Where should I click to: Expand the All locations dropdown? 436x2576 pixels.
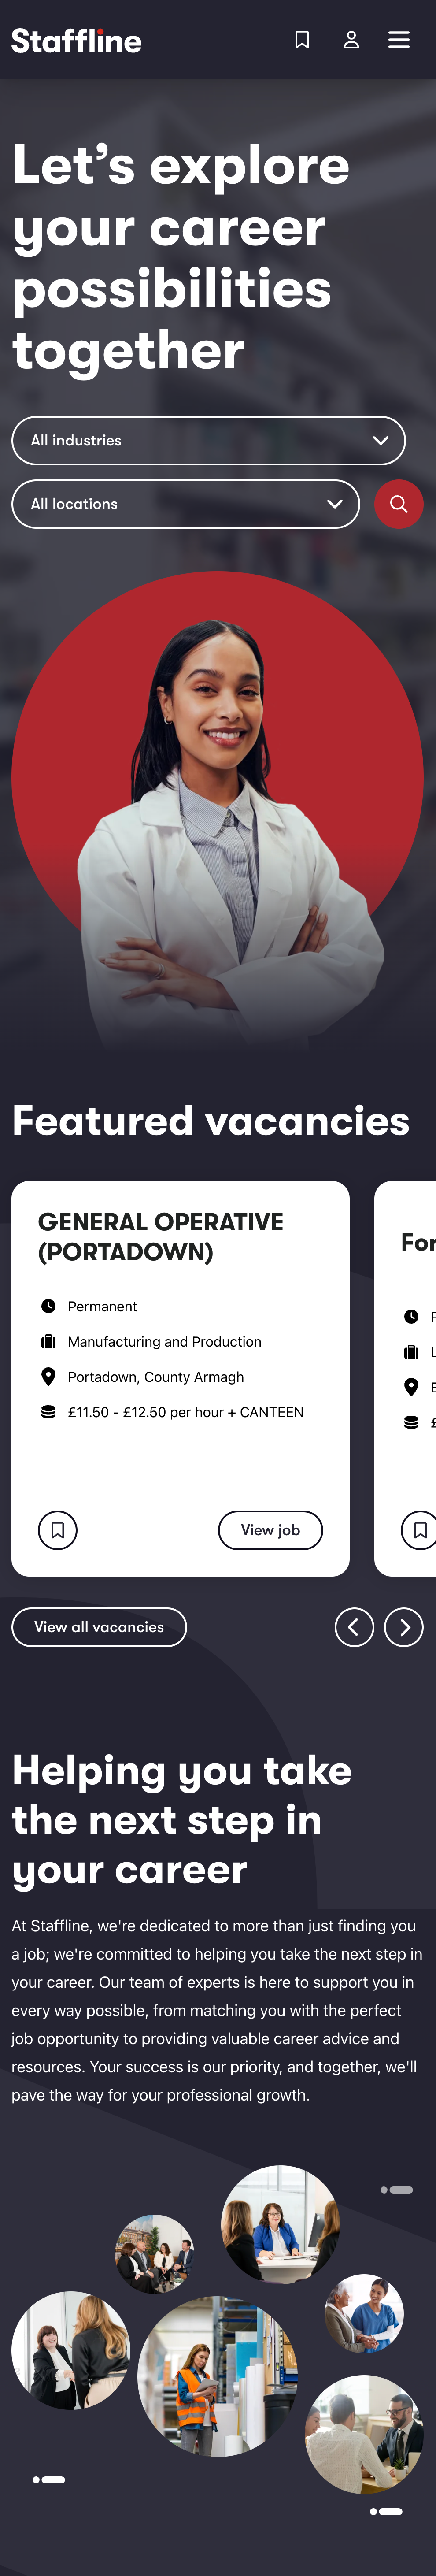coord(185,504)
